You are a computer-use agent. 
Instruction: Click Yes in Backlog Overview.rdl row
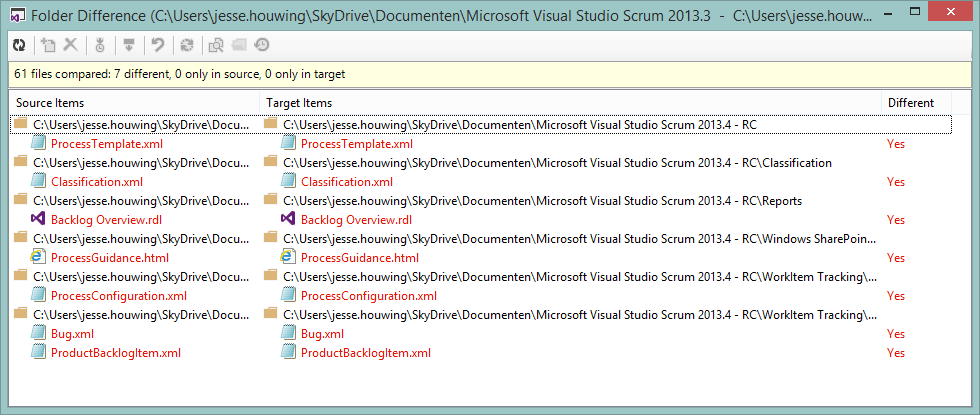[896, 220]
